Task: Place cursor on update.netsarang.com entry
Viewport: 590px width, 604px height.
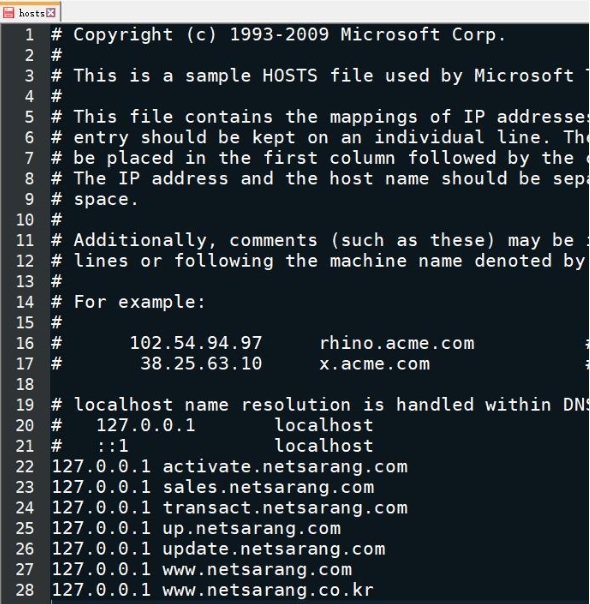Action: click(x=274, y=549)
